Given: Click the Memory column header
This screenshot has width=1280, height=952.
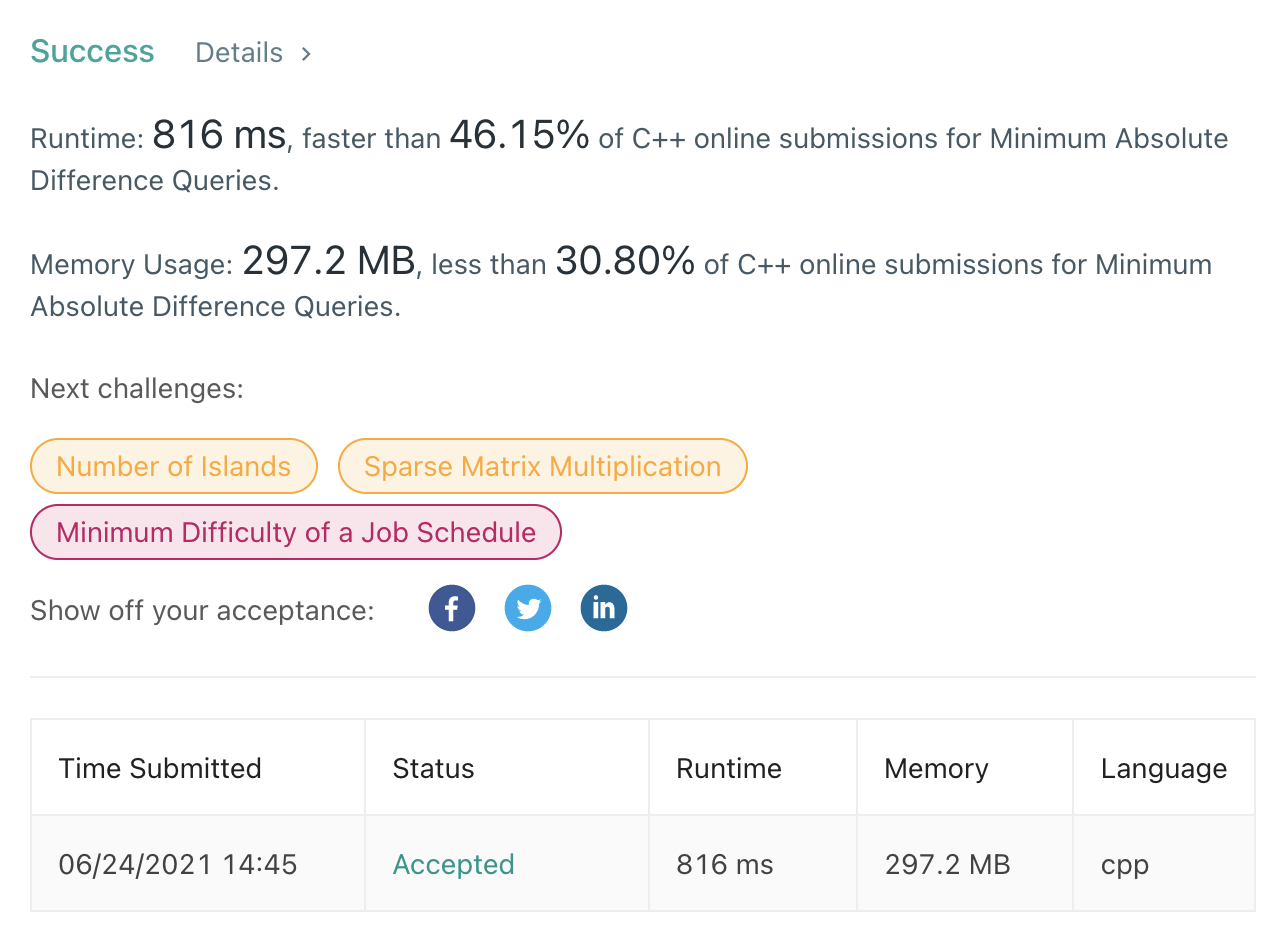Looking at the screenshot, I should (936, 768).
